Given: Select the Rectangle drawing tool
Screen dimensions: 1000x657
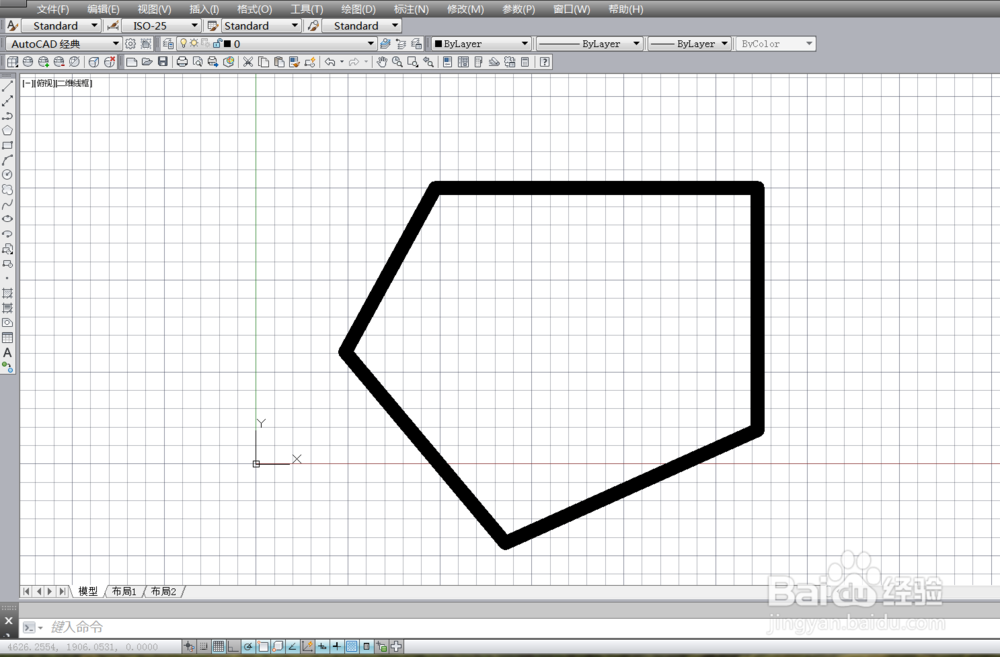Looking at the screenshot, I should coord(8,145).
